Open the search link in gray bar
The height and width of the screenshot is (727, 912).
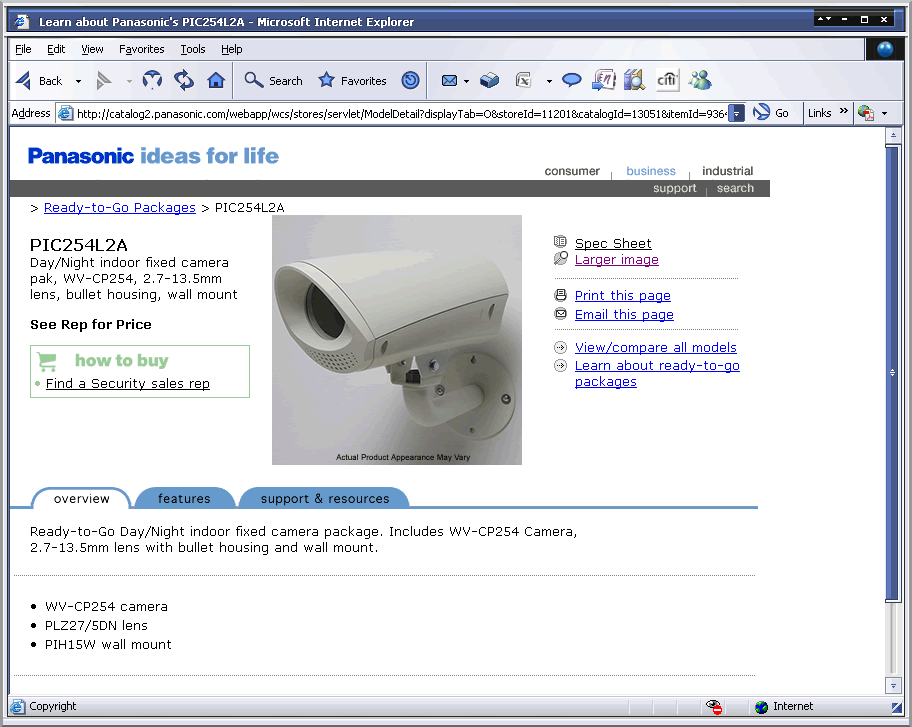[x=735, y=188]
